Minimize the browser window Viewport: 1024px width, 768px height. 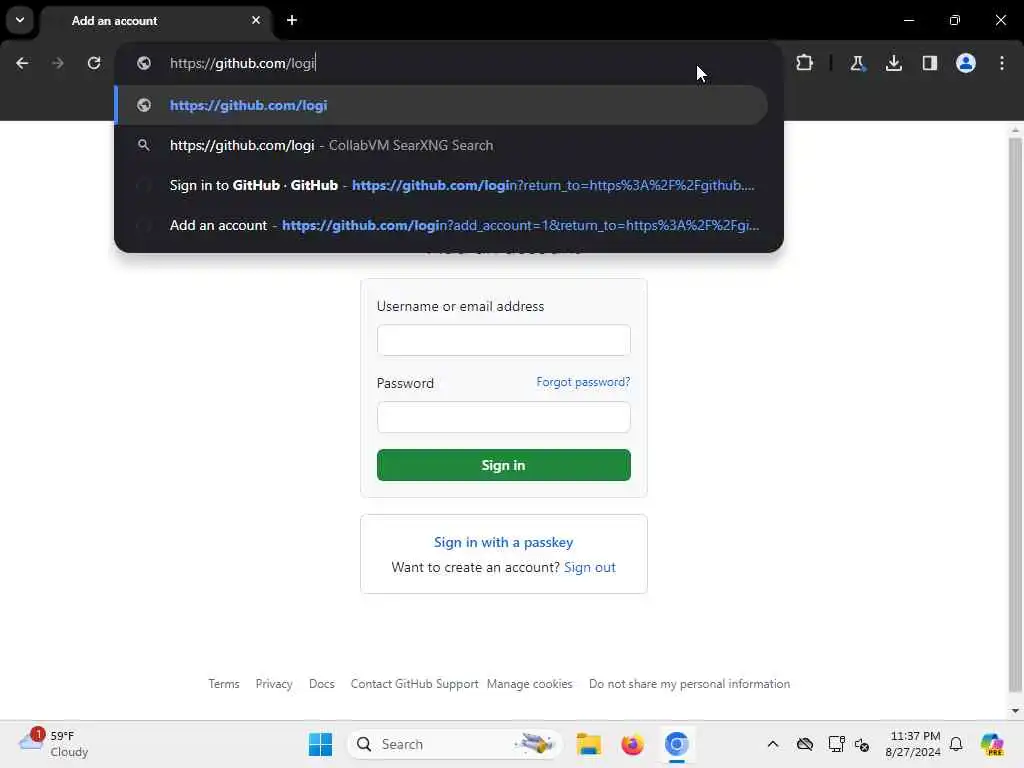(x=908, y=20)
